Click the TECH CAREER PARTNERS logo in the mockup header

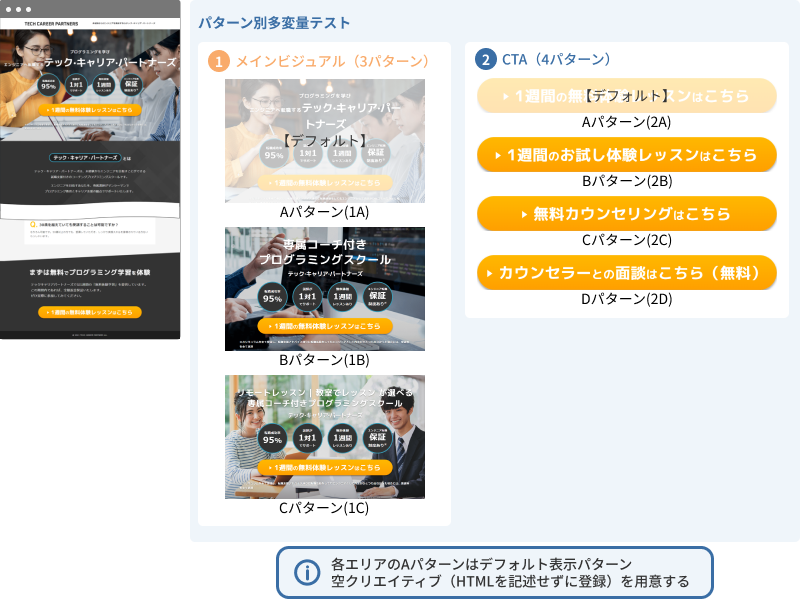52,23
